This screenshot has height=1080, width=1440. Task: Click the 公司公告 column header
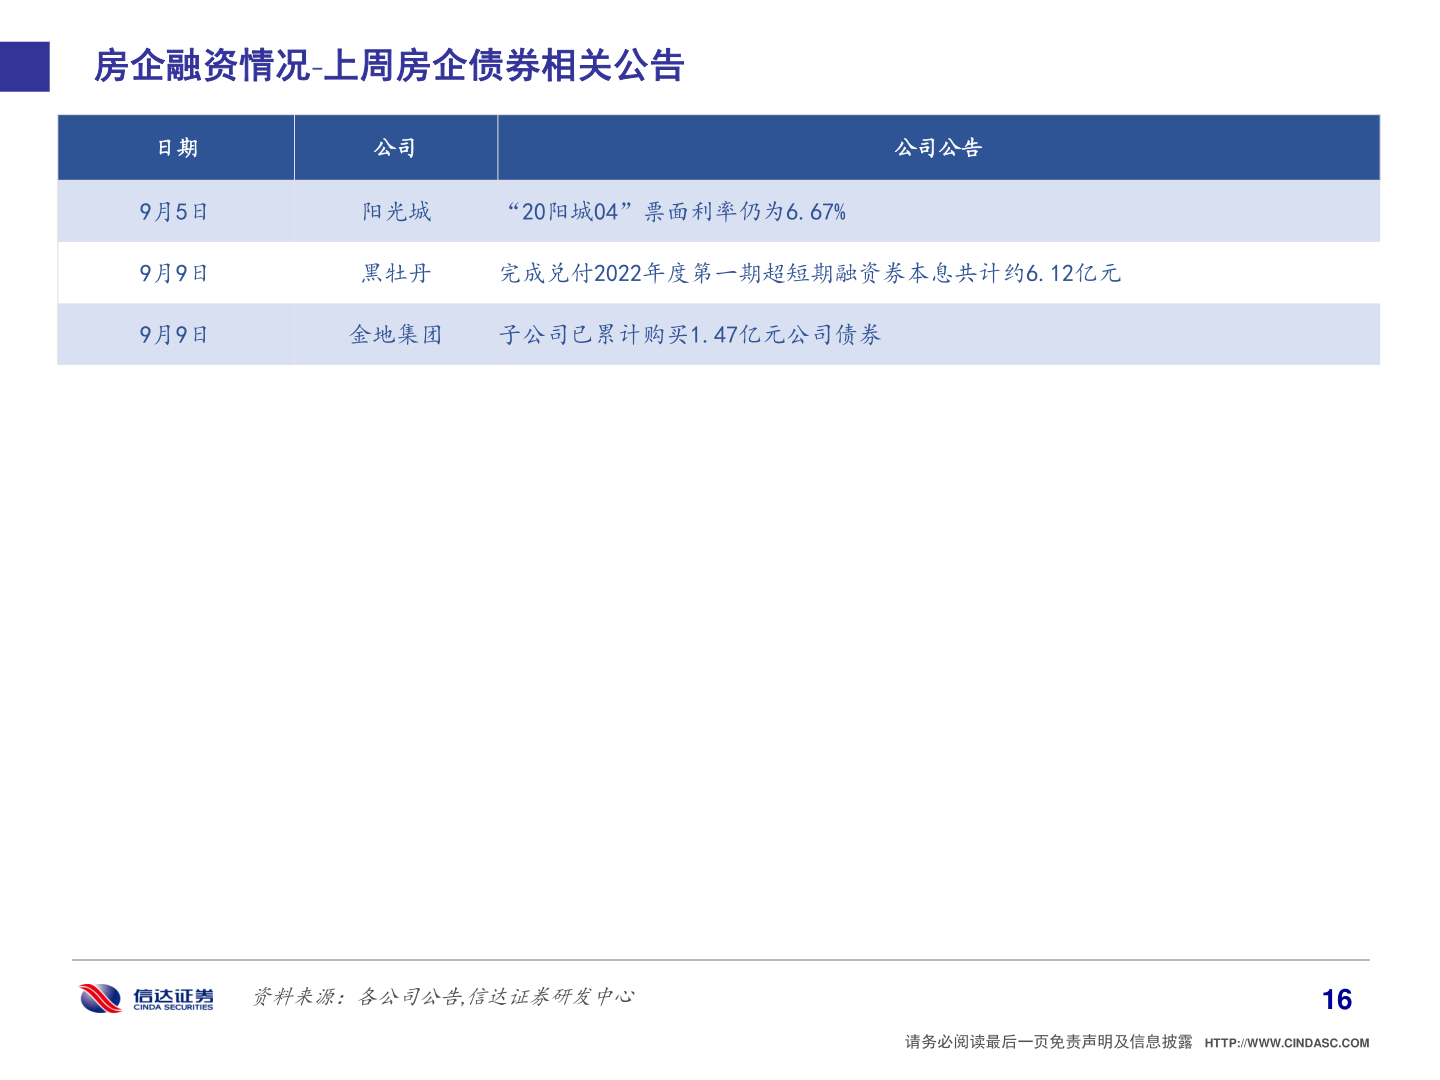(938, 147)
